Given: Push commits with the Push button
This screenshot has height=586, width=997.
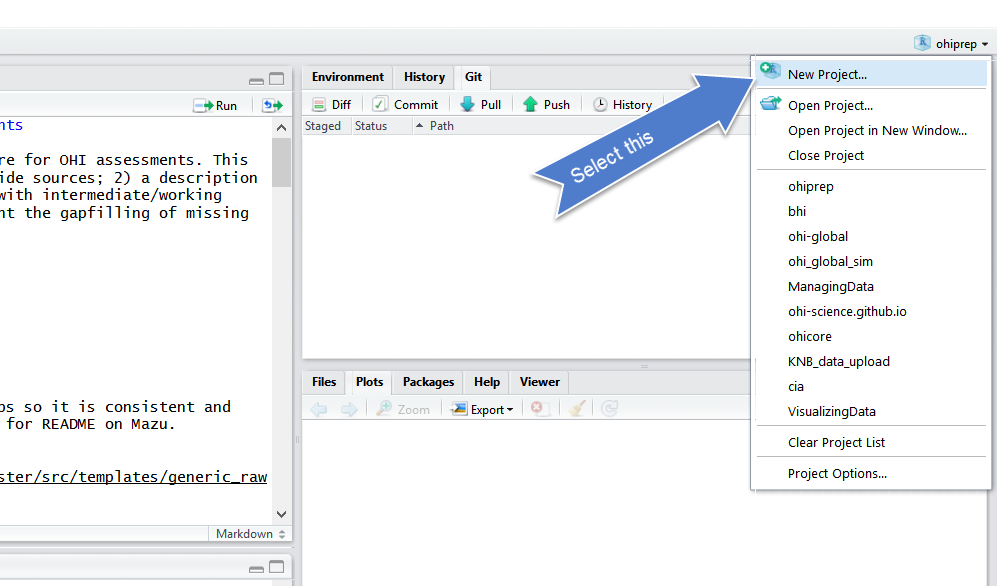Looking at the screenshot, I should point(546,105).
